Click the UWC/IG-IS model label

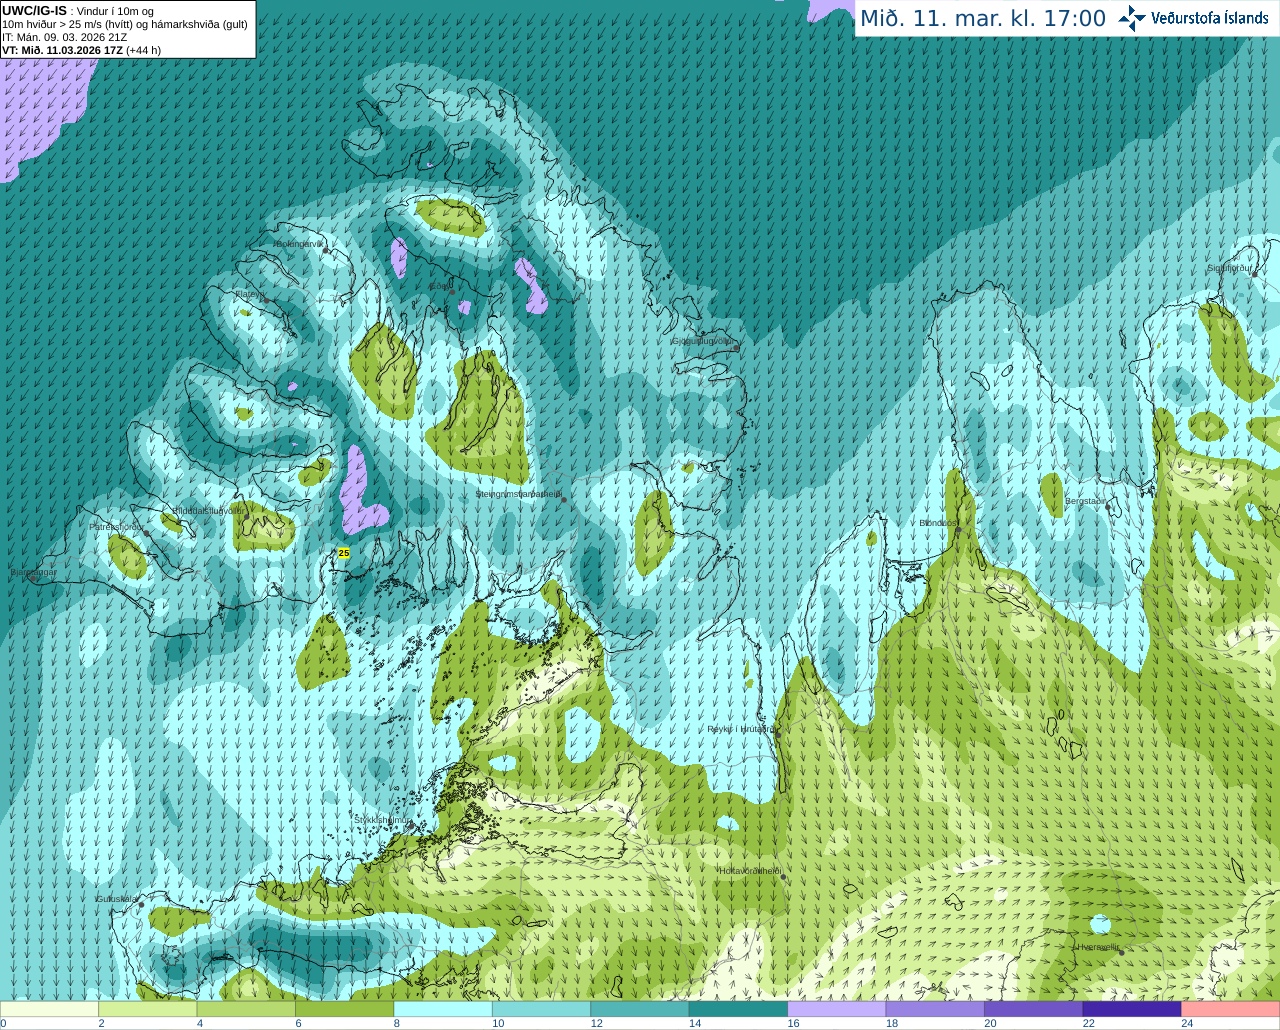(34, 10)
